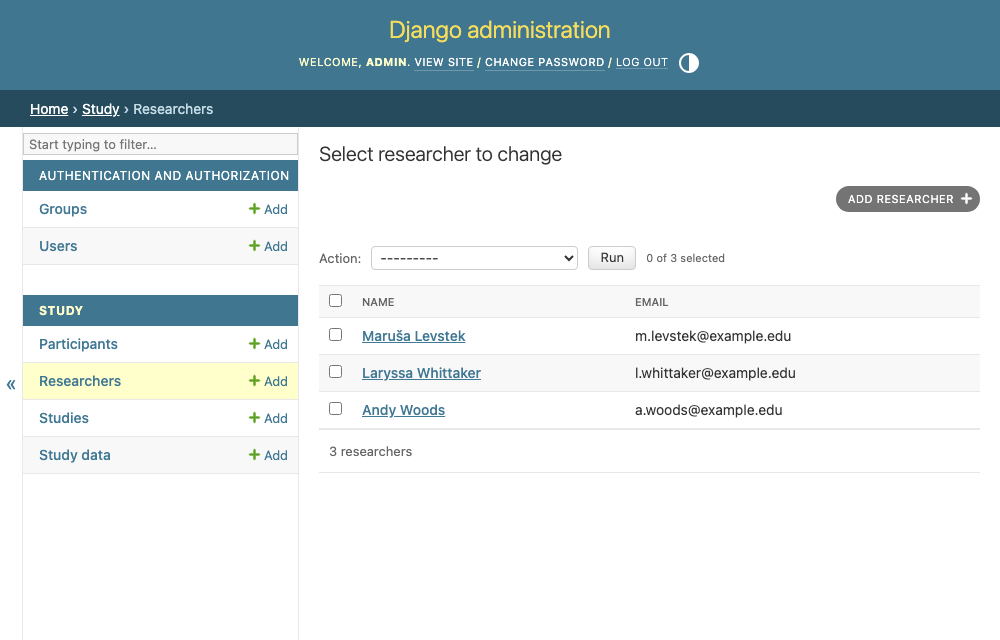Open the Change Password link
This screenshot has height=640, width=1000.
pos(545,62)
